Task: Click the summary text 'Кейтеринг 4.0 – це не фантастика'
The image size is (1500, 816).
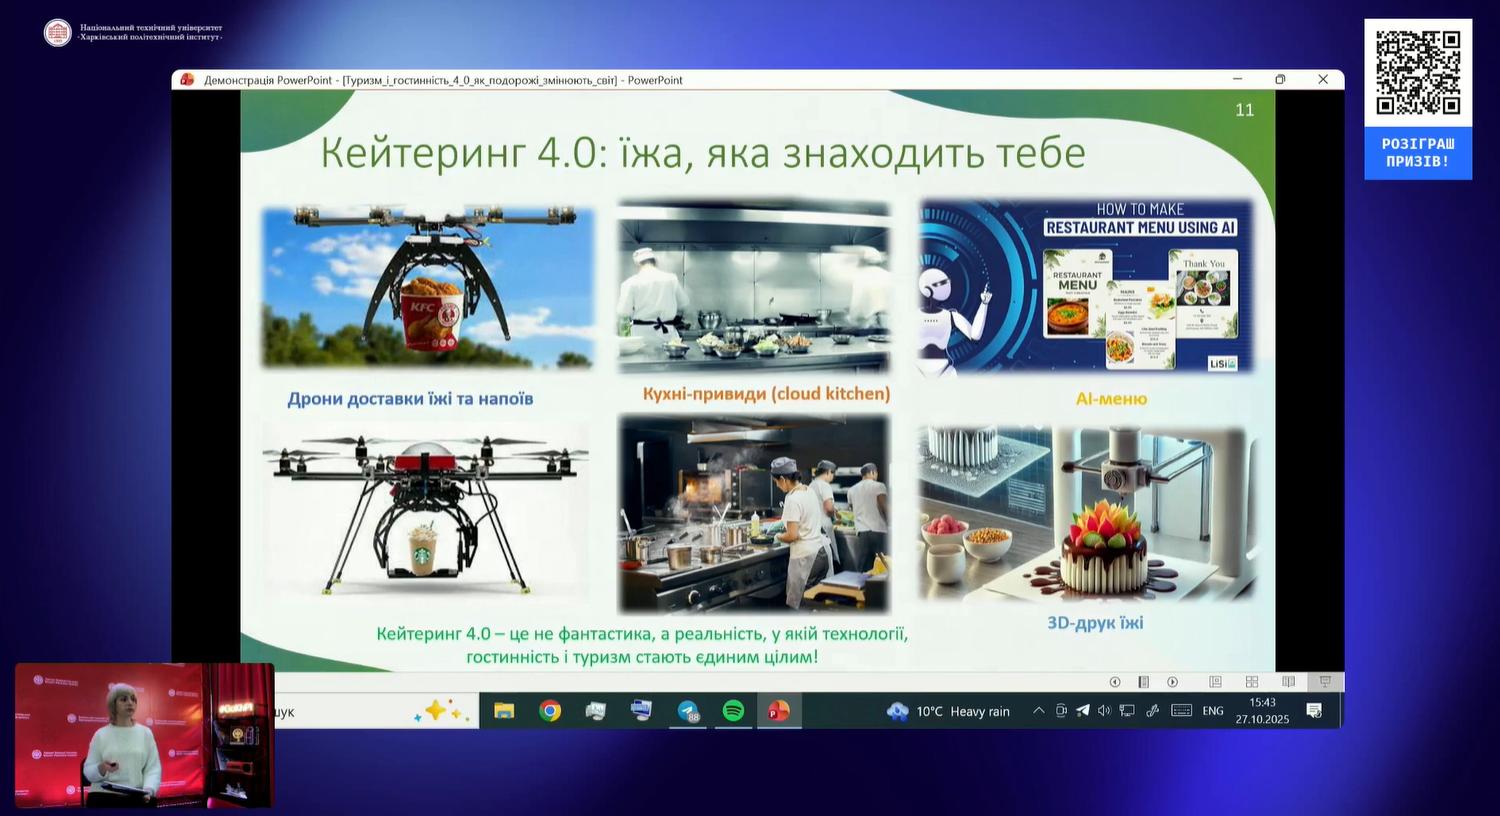Action: pos(642,645)
